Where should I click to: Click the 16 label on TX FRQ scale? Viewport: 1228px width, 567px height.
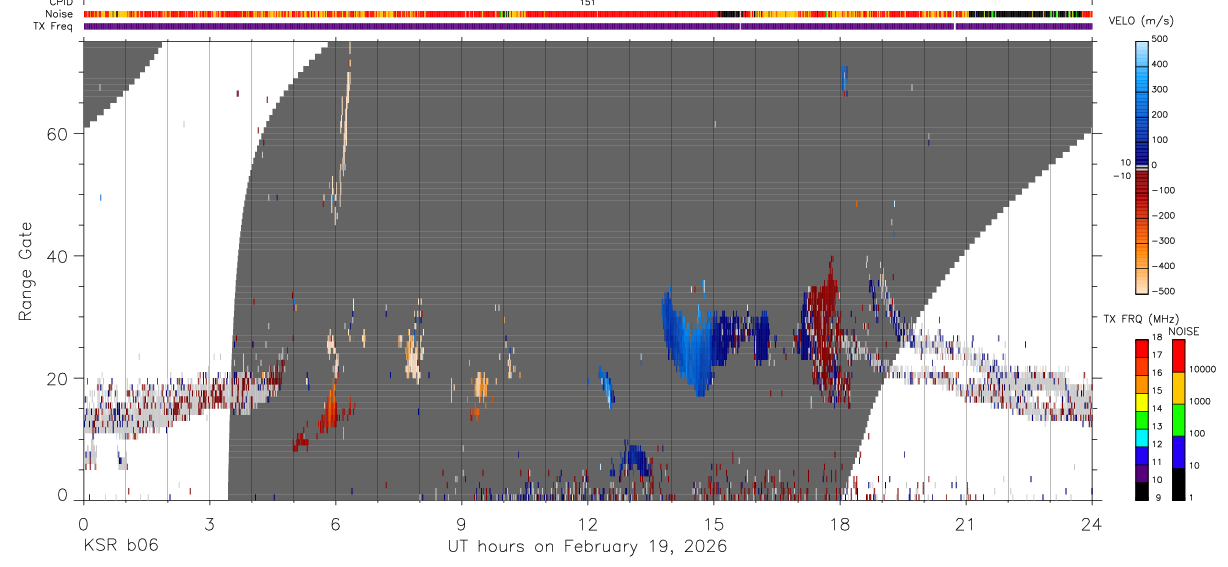(x=1159, y=375)
